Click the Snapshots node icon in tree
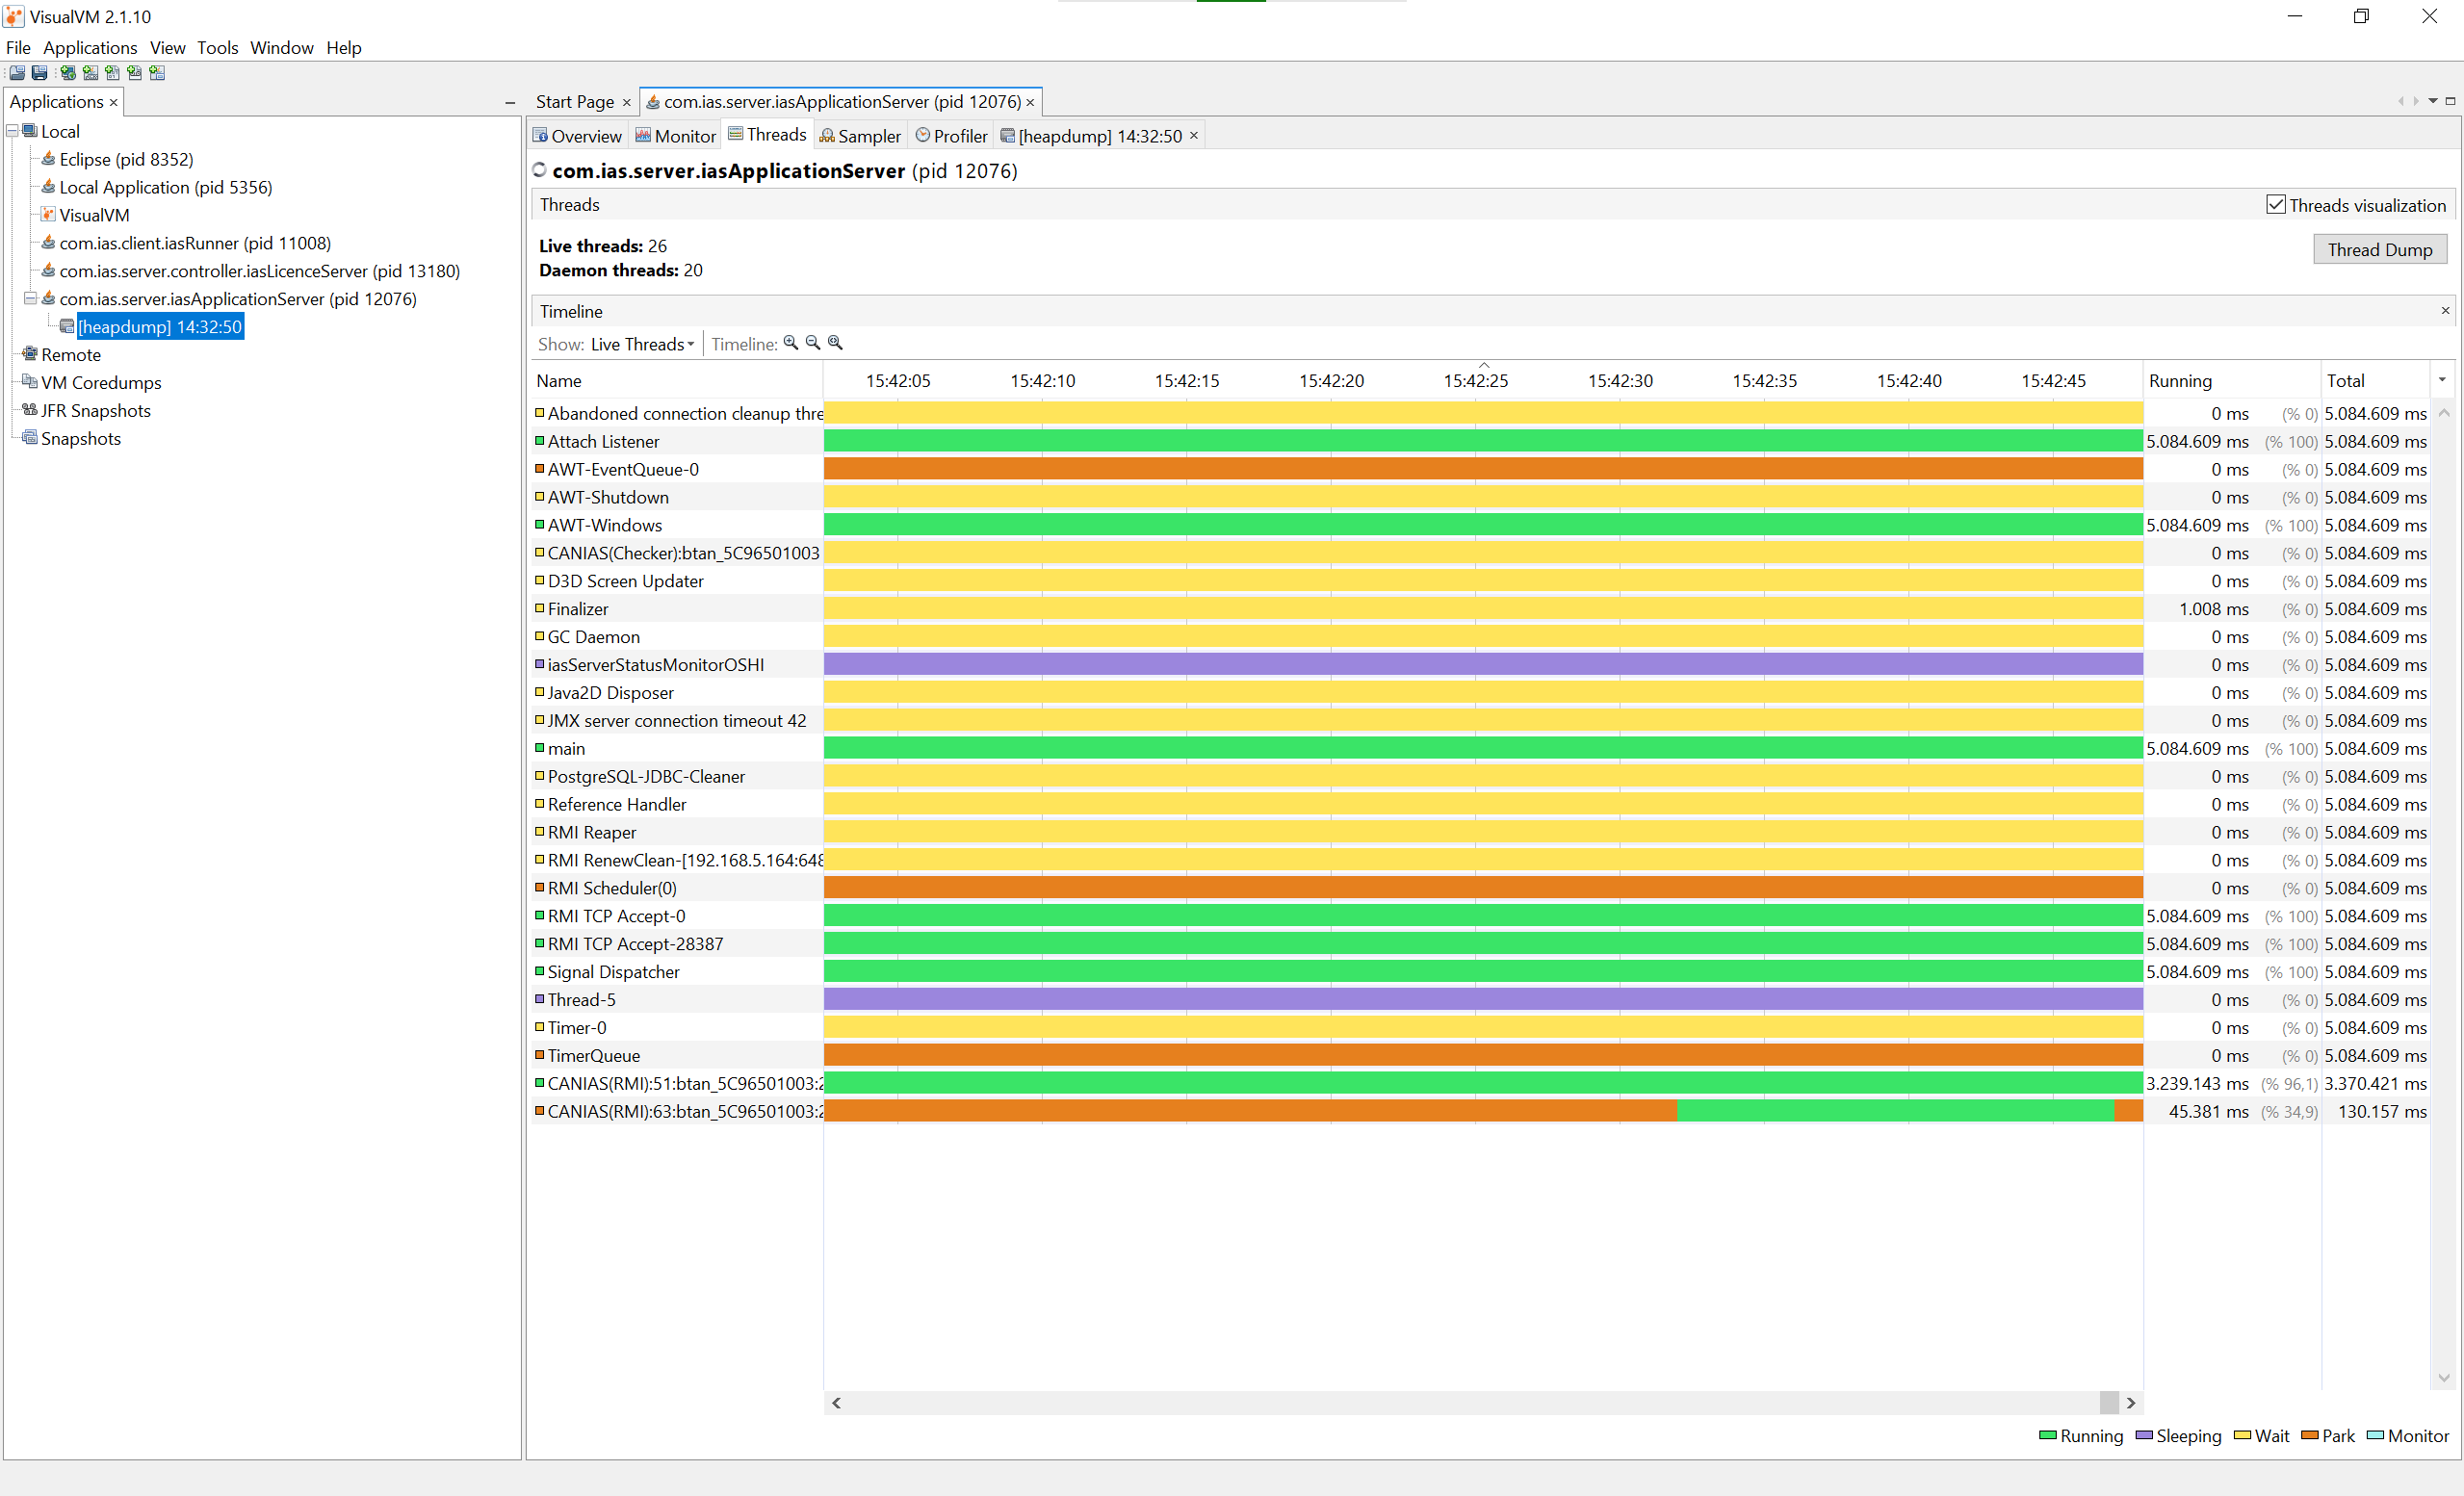2464x1496 pixels. (30, 438)
